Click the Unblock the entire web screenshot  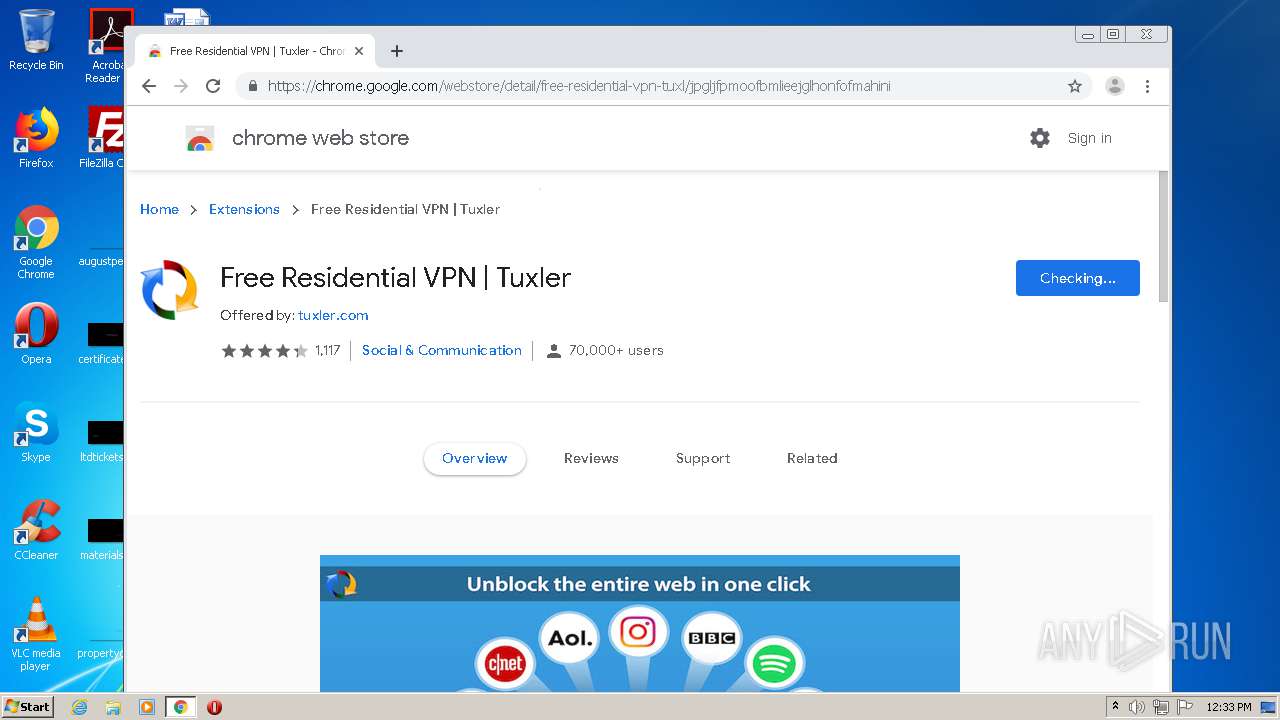pos(640,624)
